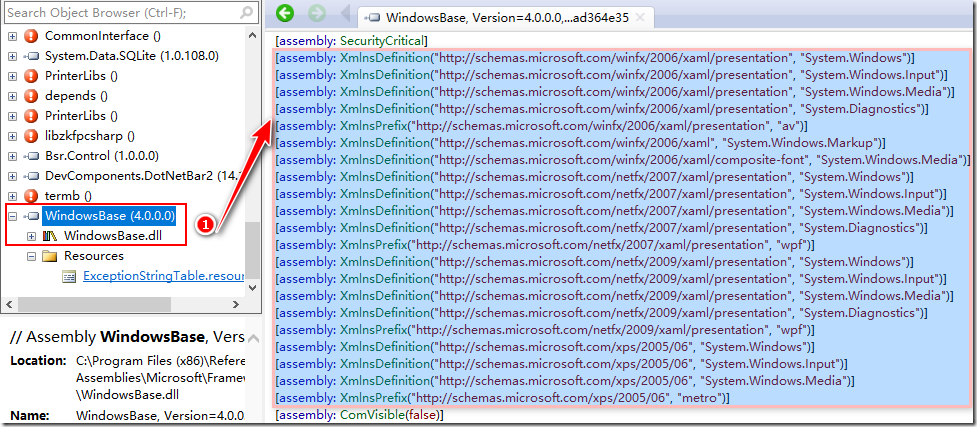Close the WindowsBase Version=4.0.0.0 tab

tap(642, 17)
